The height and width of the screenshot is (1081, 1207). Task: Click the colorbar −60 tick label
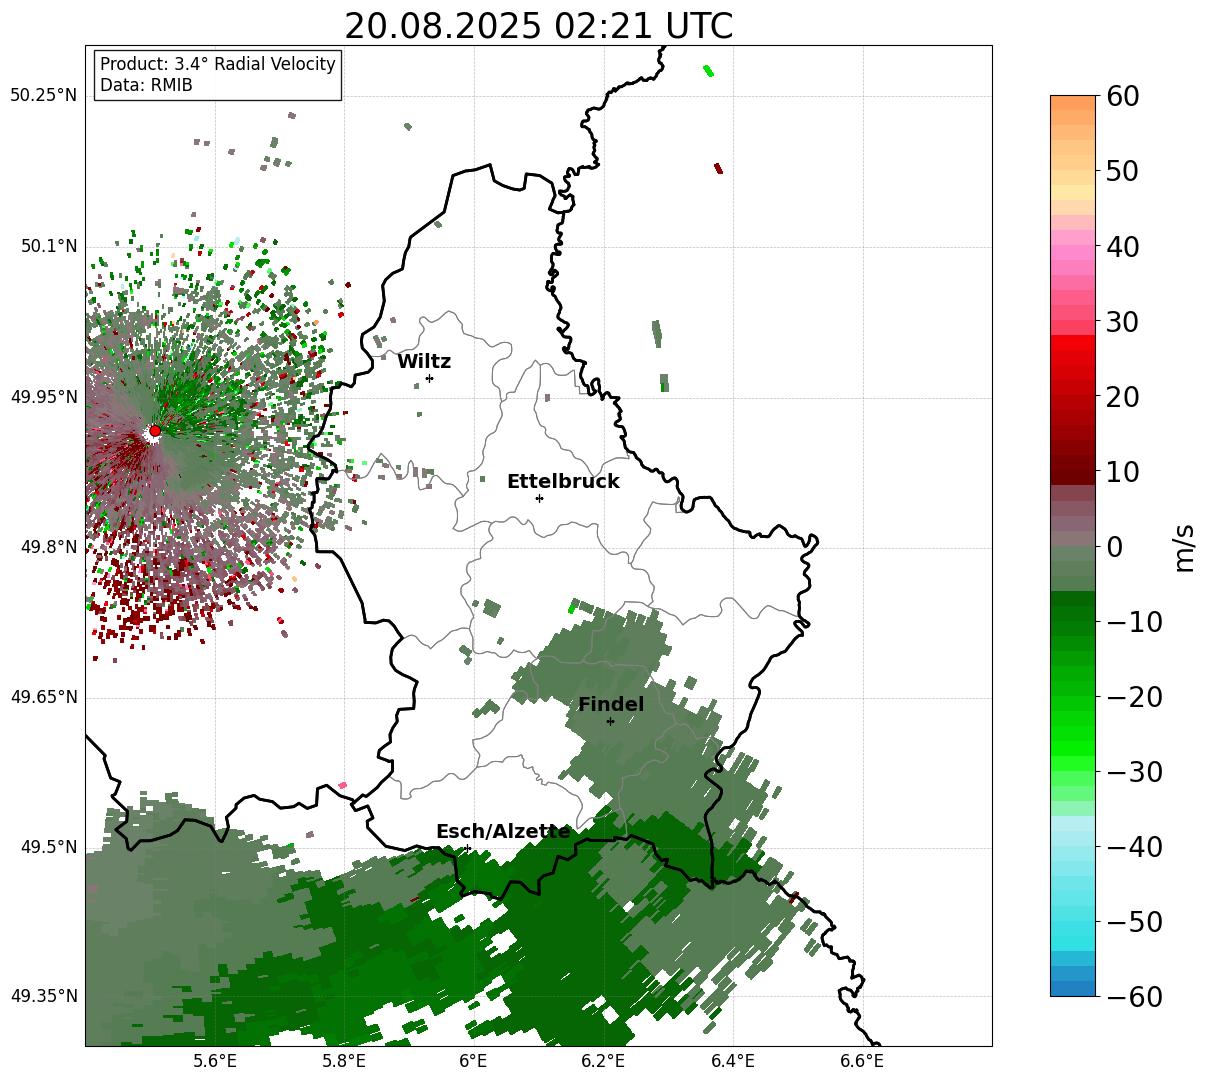[x=1134, y=996]
